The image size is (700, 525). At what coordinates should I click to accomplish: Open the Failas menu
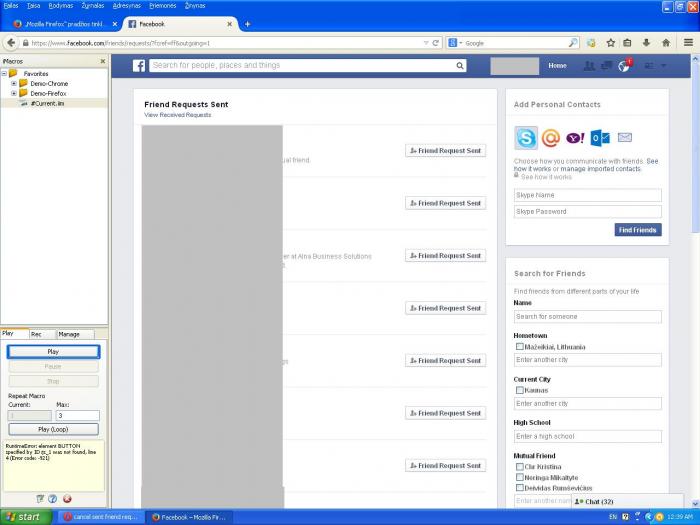(x=11, y=5)
